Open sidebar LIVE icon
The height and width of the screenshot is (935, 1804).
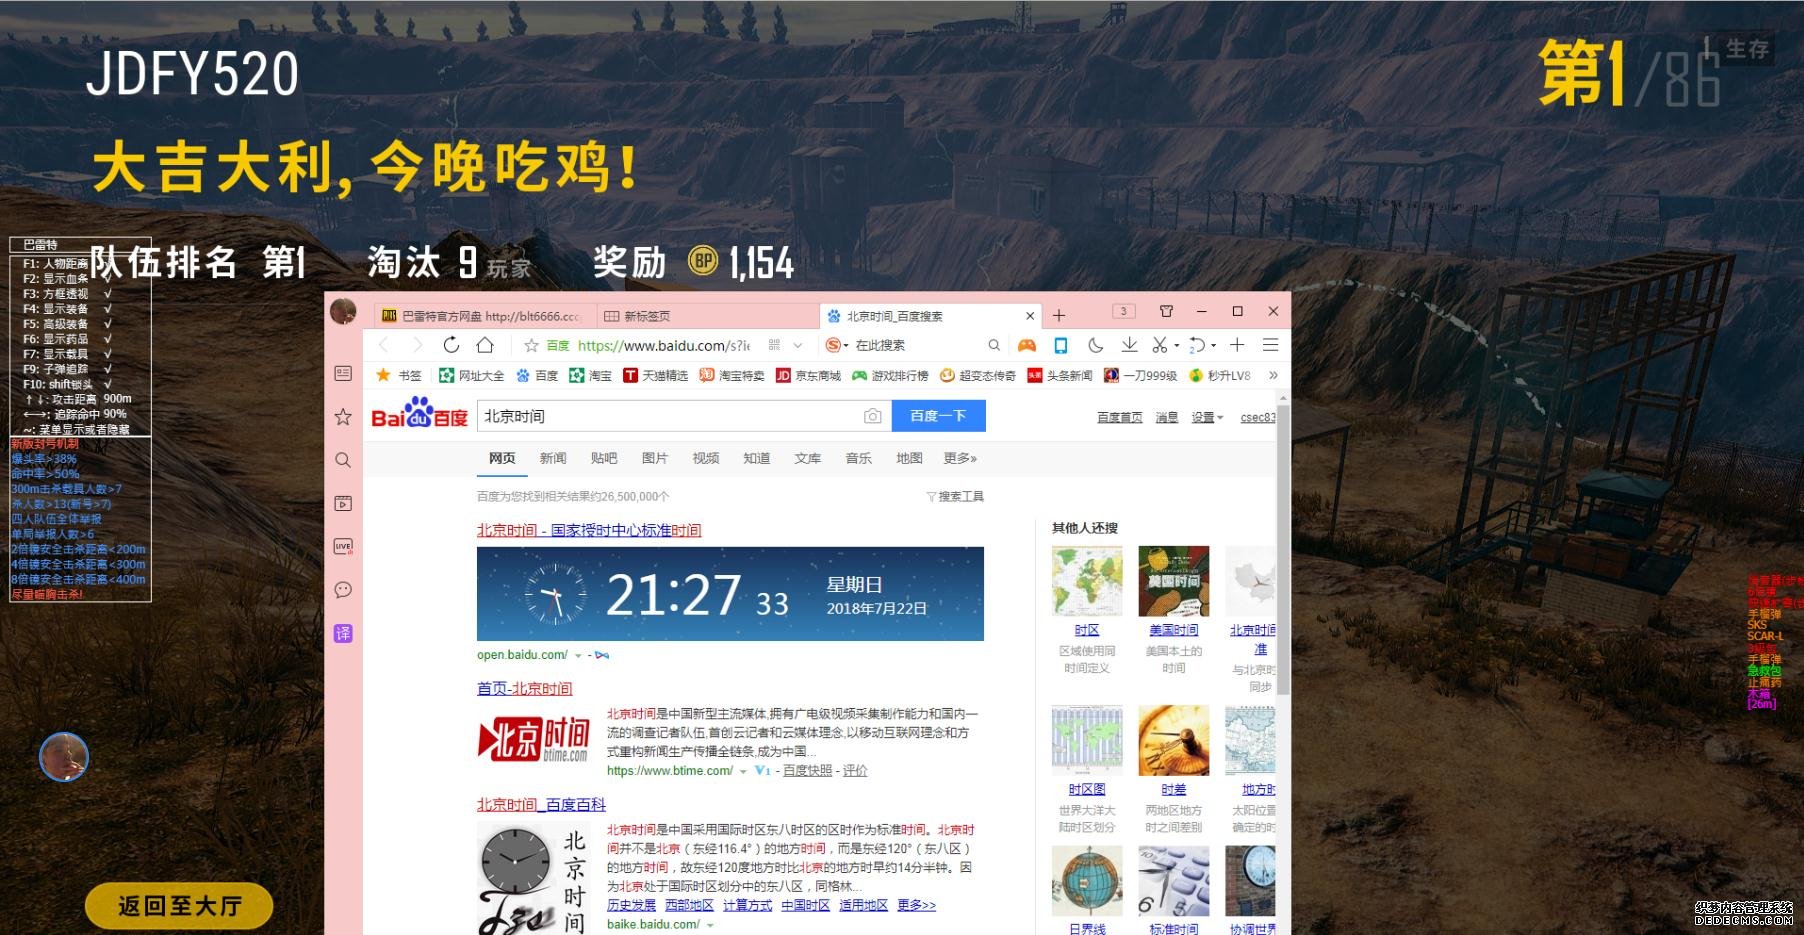click(343, 546)
